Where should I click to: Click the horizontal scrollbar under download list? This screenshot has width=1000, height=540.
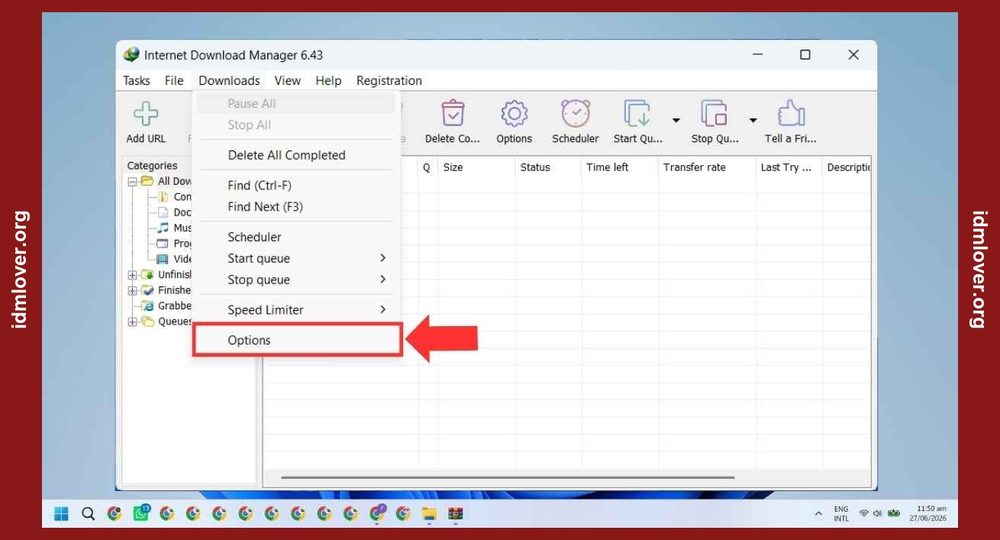click(x=508, y=477)
